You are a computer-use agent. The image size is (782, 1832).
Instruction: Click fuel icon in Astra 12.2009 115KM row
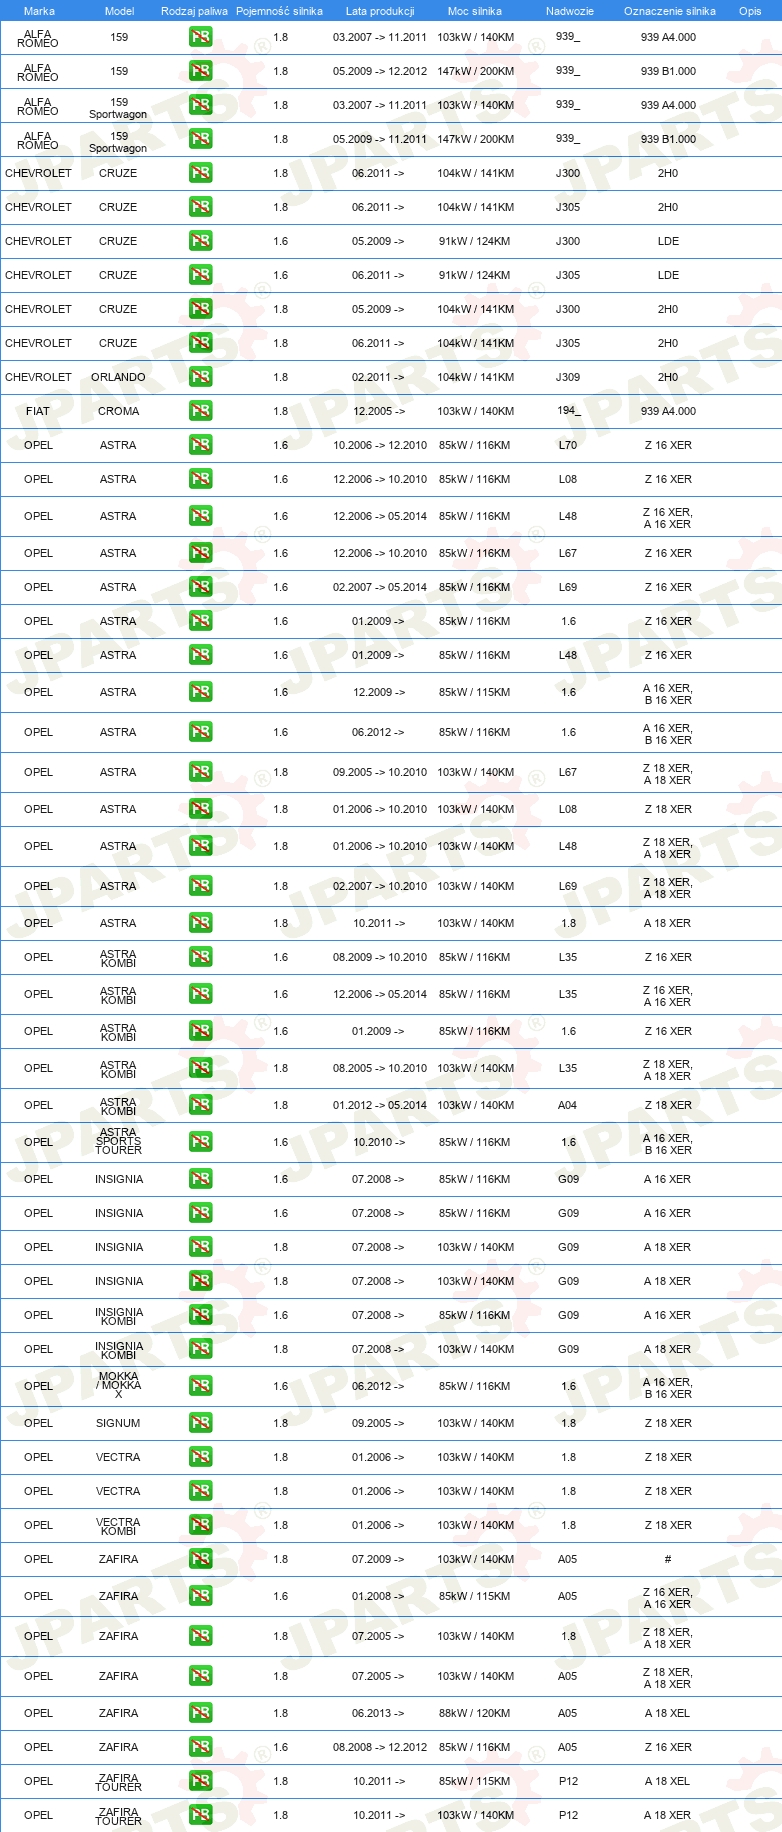click(200, 692)
